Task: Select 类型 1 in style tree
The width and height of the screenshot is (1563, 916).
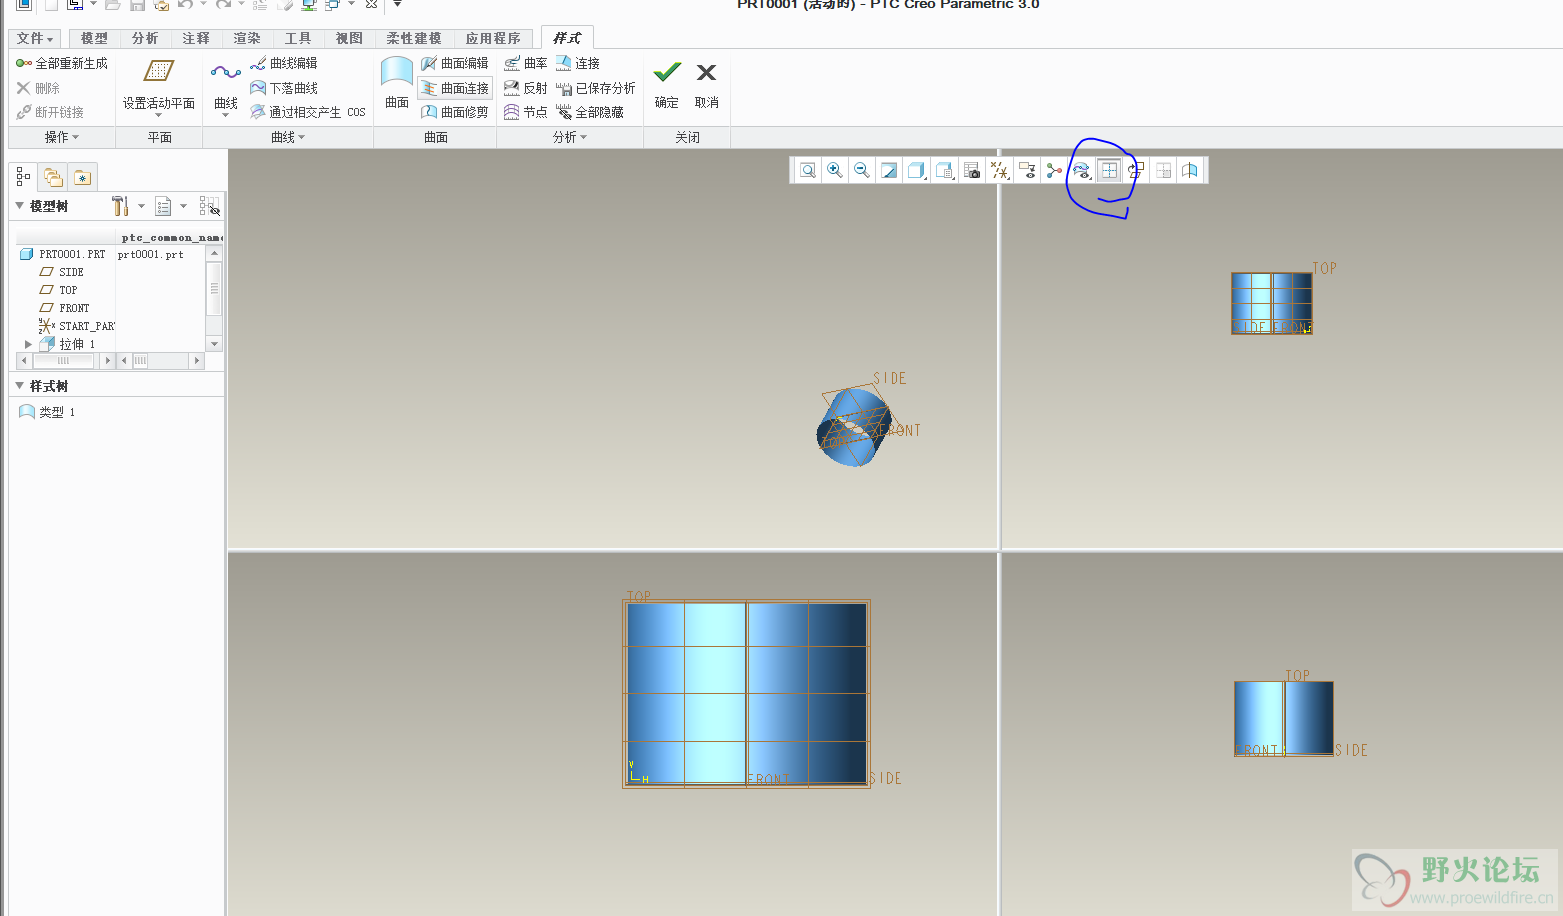Action: click(x=48, y=412)
